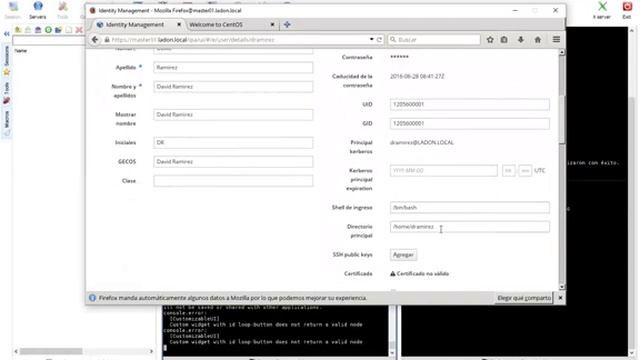The width and height of the screenshot is (640, 360).
Task: Click the home icon in MobaXterm session toolbar
Action: click(38, 30)
